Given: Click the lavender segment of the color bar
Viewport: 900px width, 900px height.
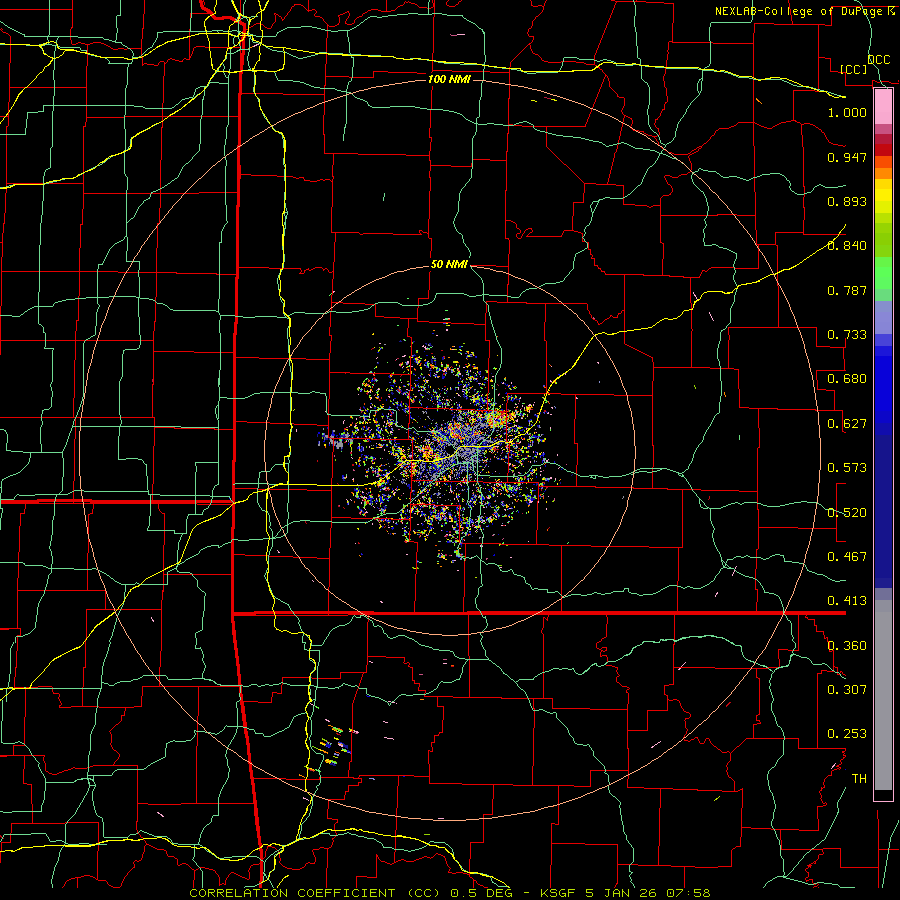Looking at the screenshot, I should (883, 317).
